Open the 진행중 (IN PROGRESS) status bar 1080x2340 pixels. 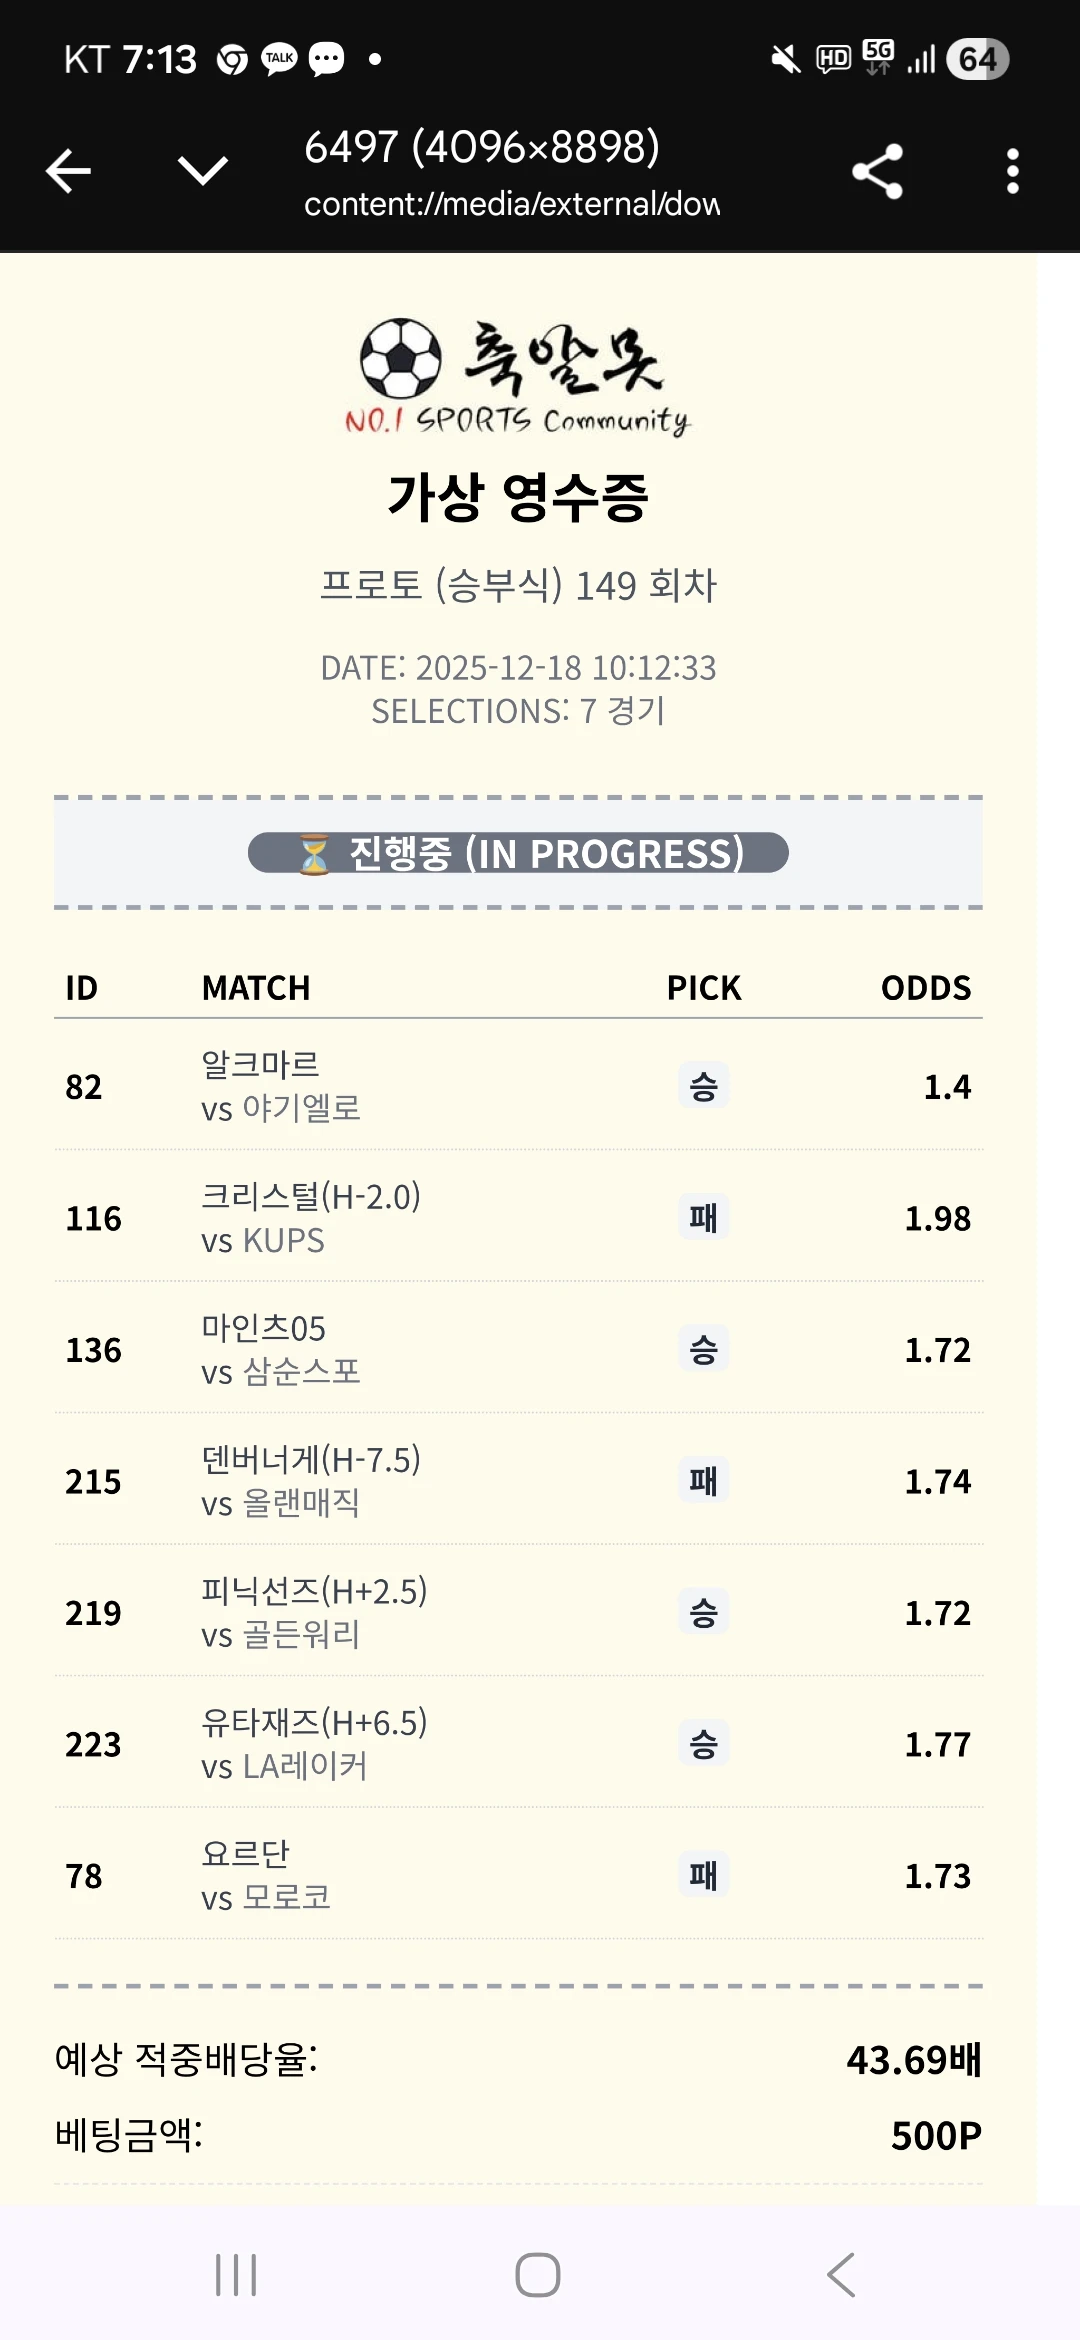tap(518, 853)
